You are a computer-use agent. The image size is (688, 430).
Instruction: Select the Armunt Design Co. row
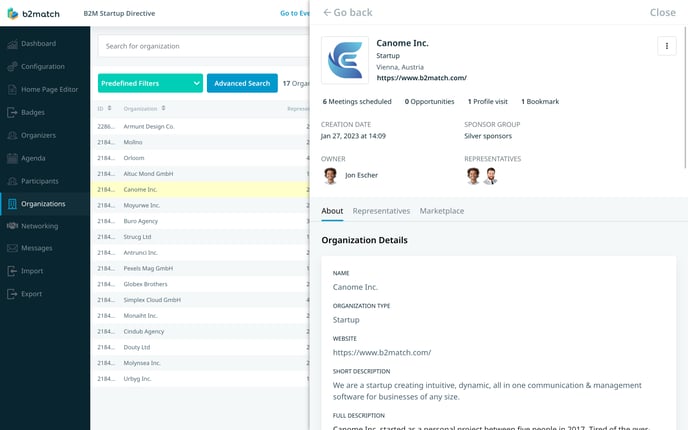(x=200, y=126)
